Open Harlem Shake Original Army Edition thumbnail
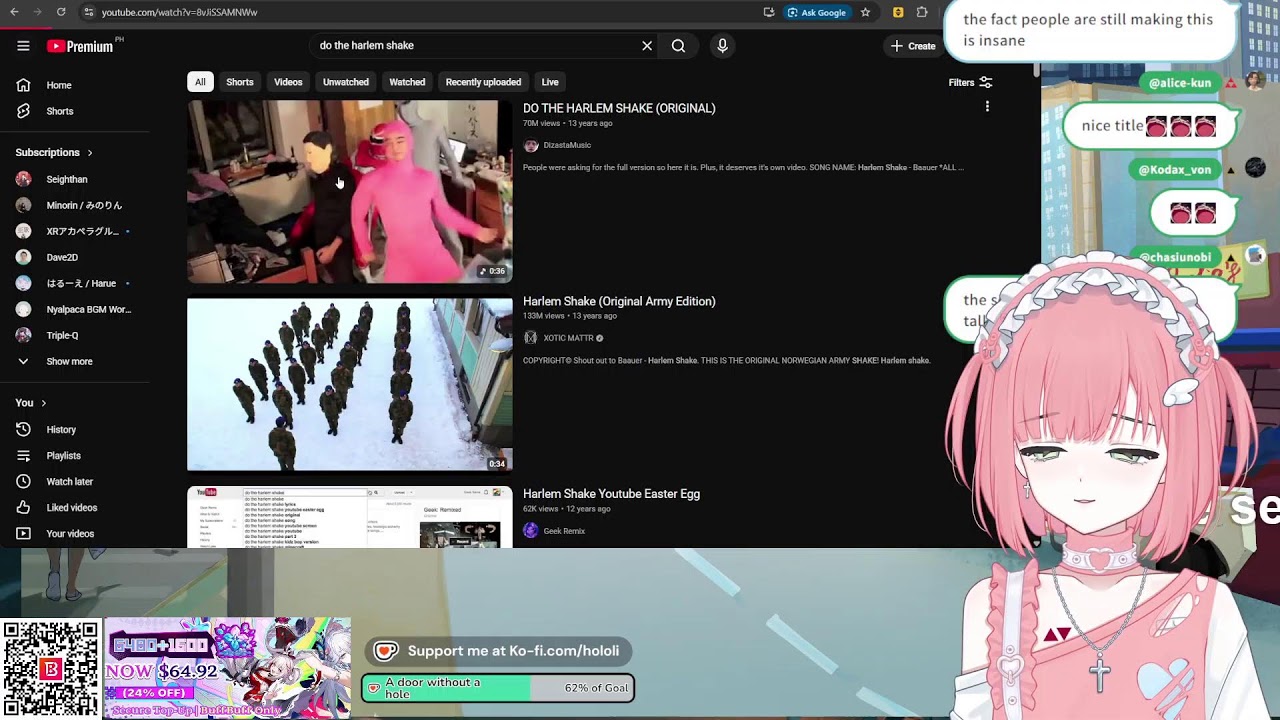 [x=350, y=384]
